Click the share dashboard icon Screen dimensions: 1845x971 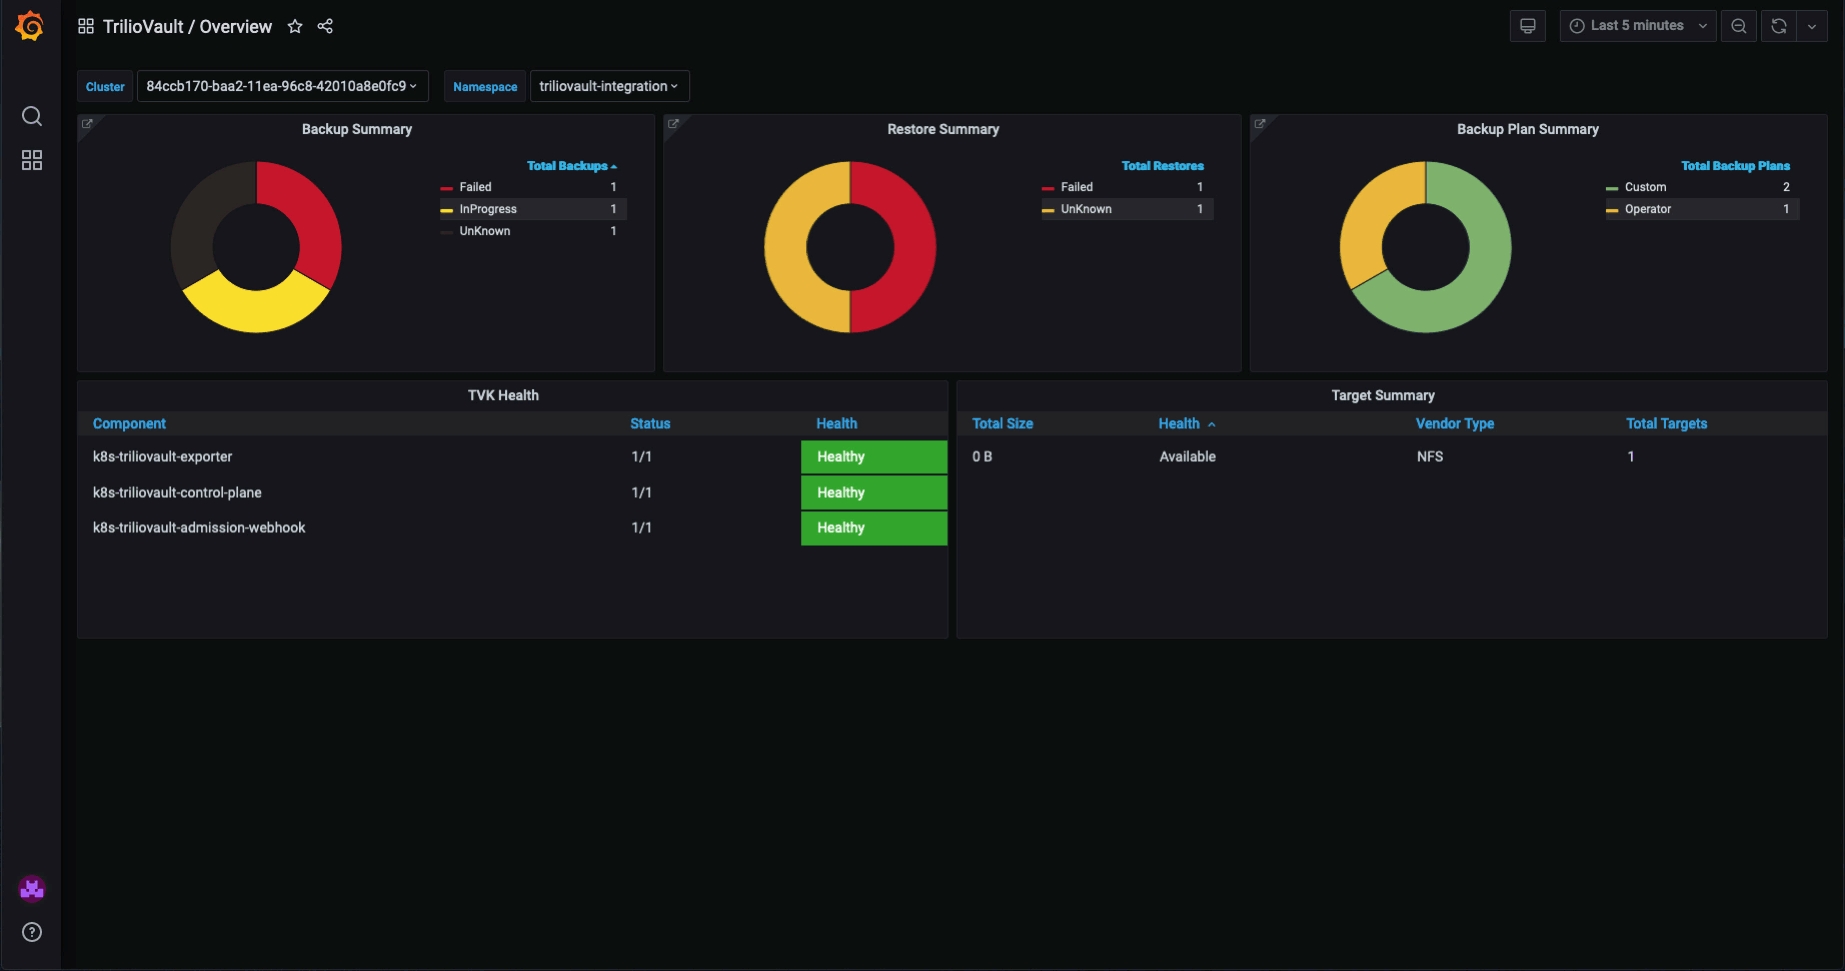[x=325, y=27]
